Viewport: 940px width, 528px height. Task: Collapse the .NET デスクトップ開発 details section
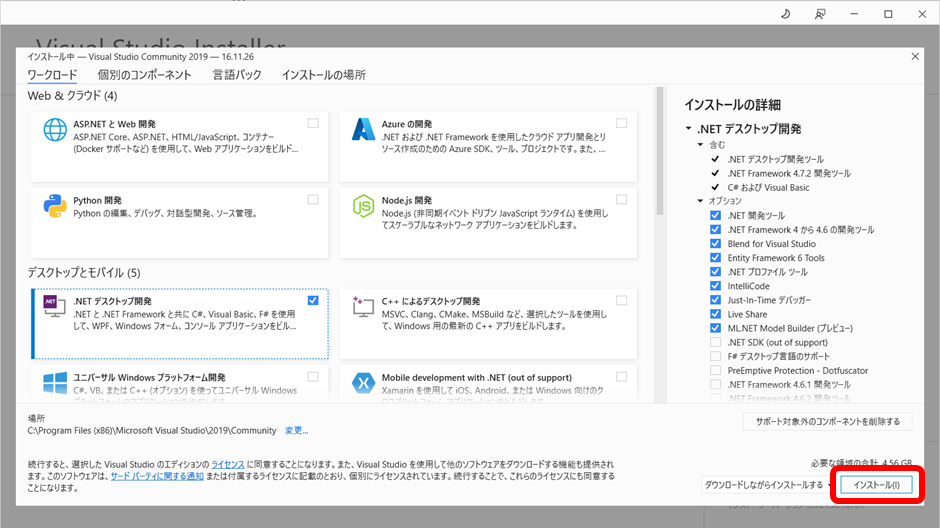(688, 129)
